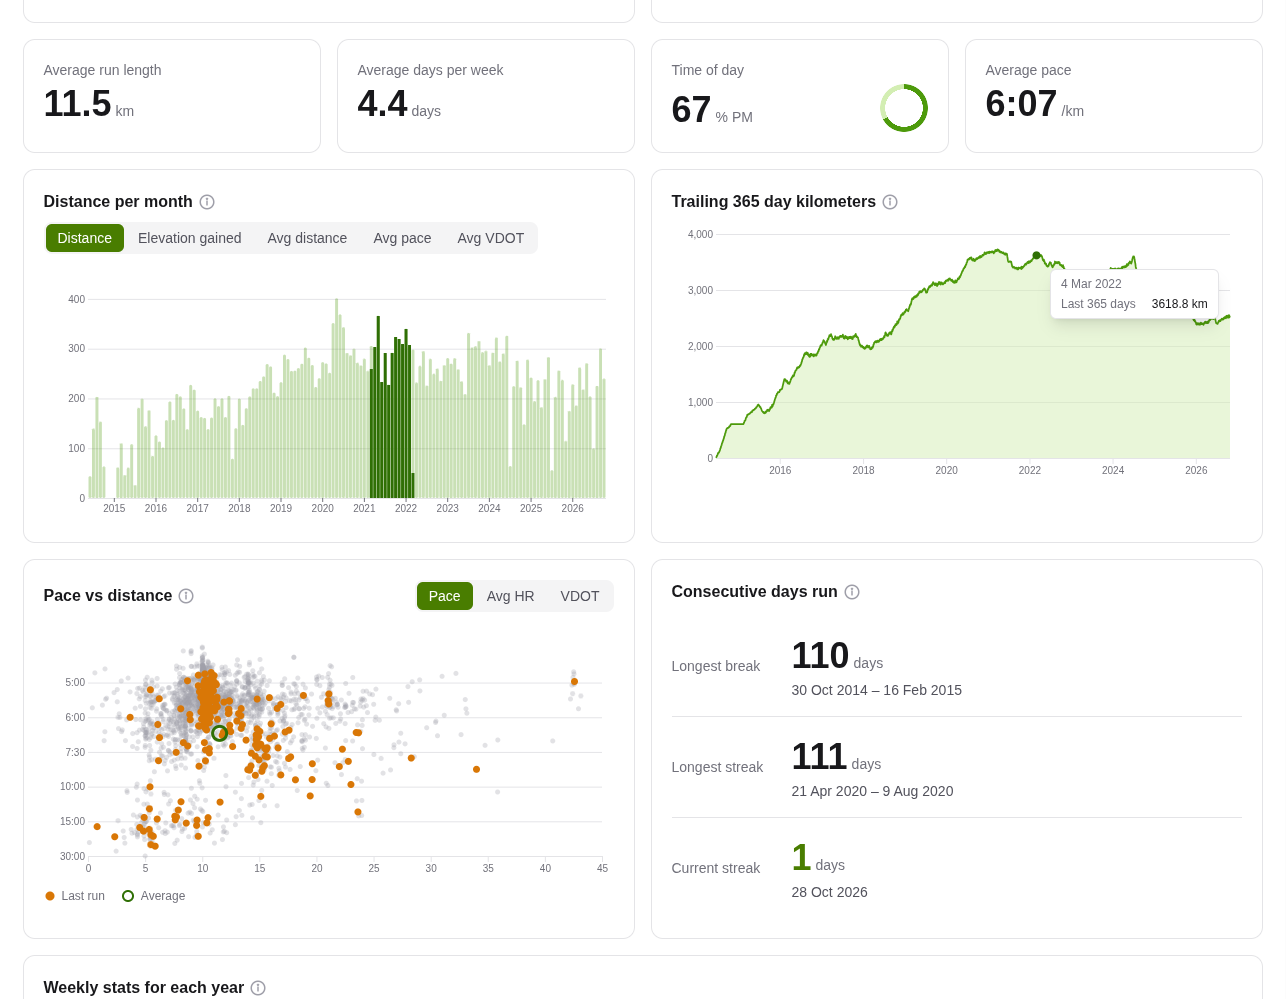This screenshot has width=1286, height=1000.
Task: Switch monthly chart to Avg distance
Action: click(307, 238)
